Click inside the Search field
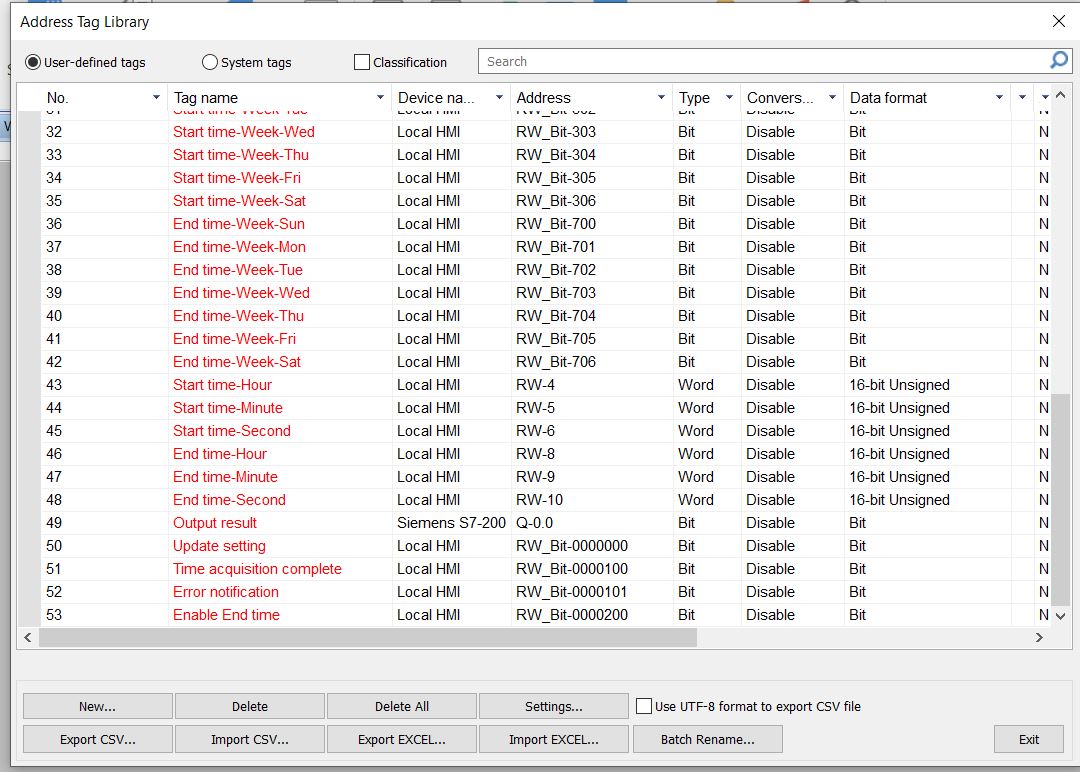 [760, 61]
